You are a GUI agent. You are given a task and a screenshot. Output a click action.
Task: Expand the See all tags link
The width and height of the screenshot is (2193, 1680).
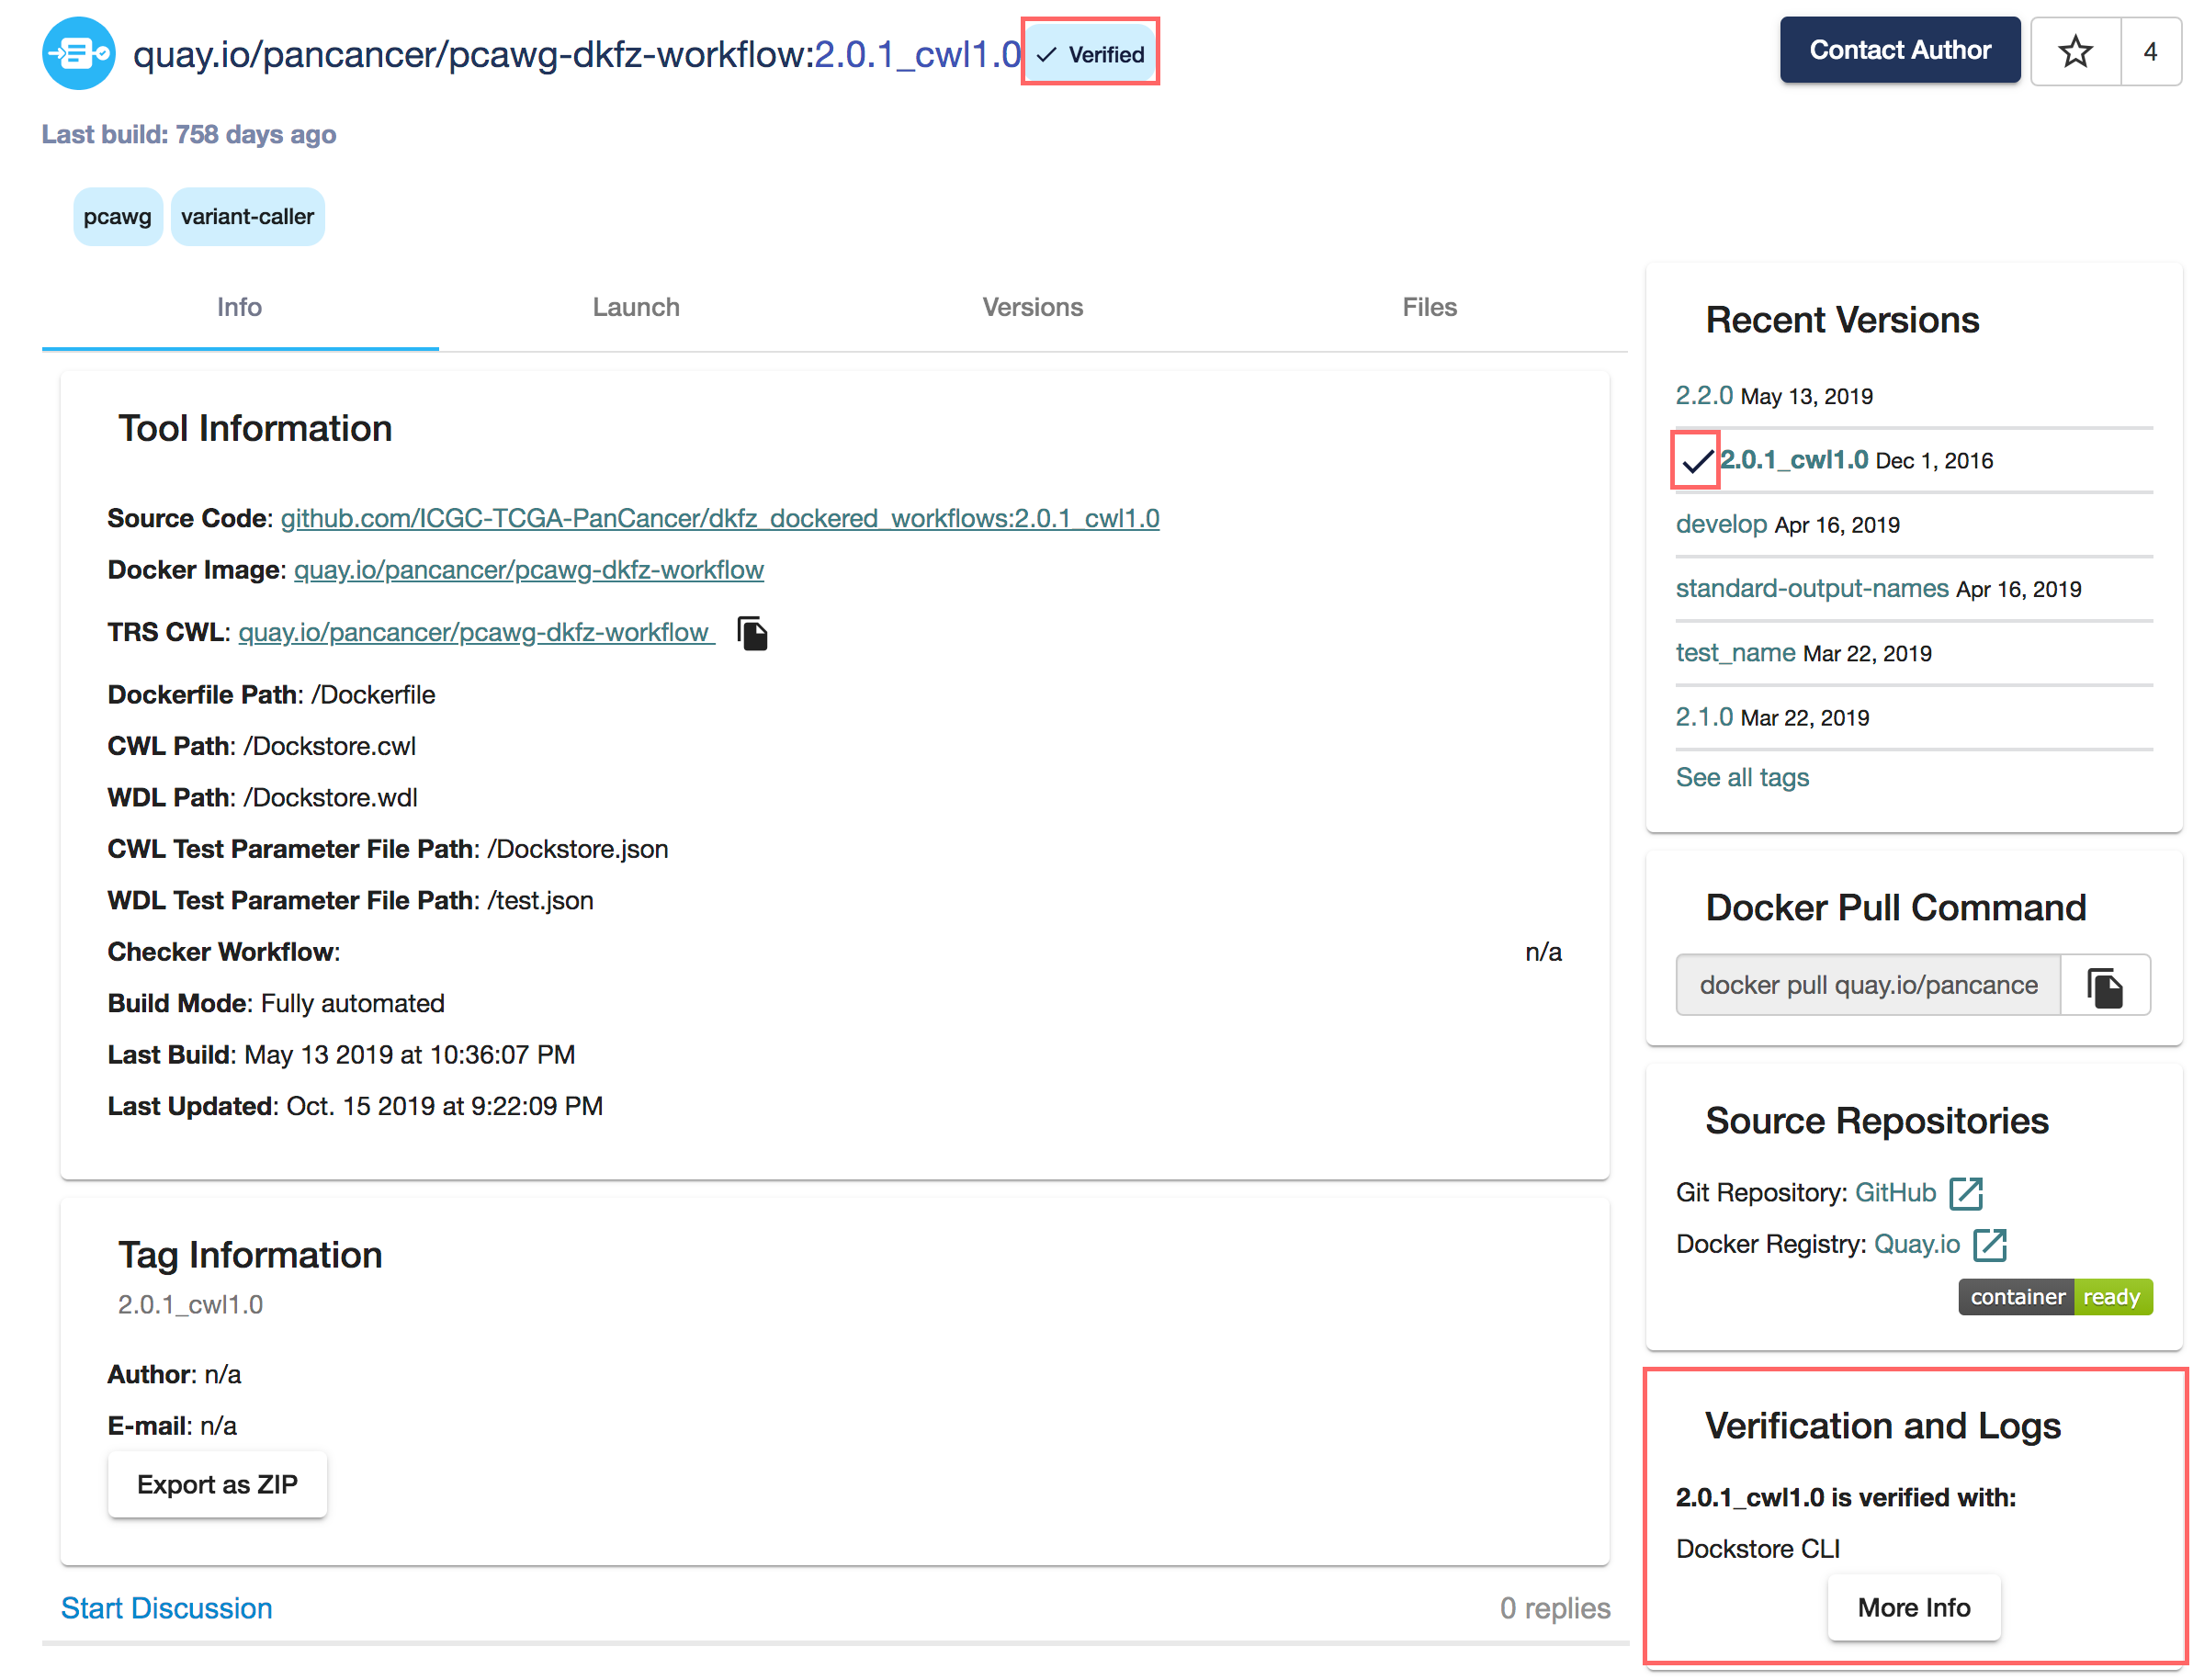(x=1741, y=777)
